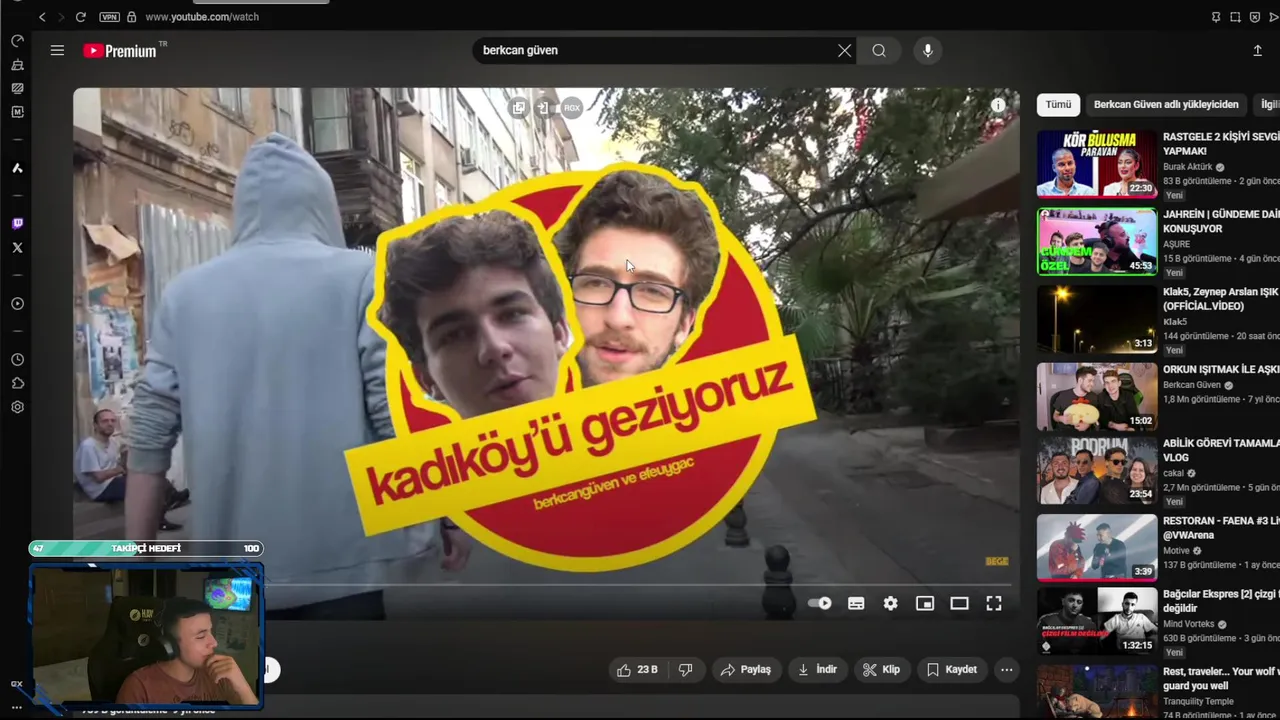Select the Tümü filter chip
This screenshot has height=720, width=1280.
click(1058, 104)
